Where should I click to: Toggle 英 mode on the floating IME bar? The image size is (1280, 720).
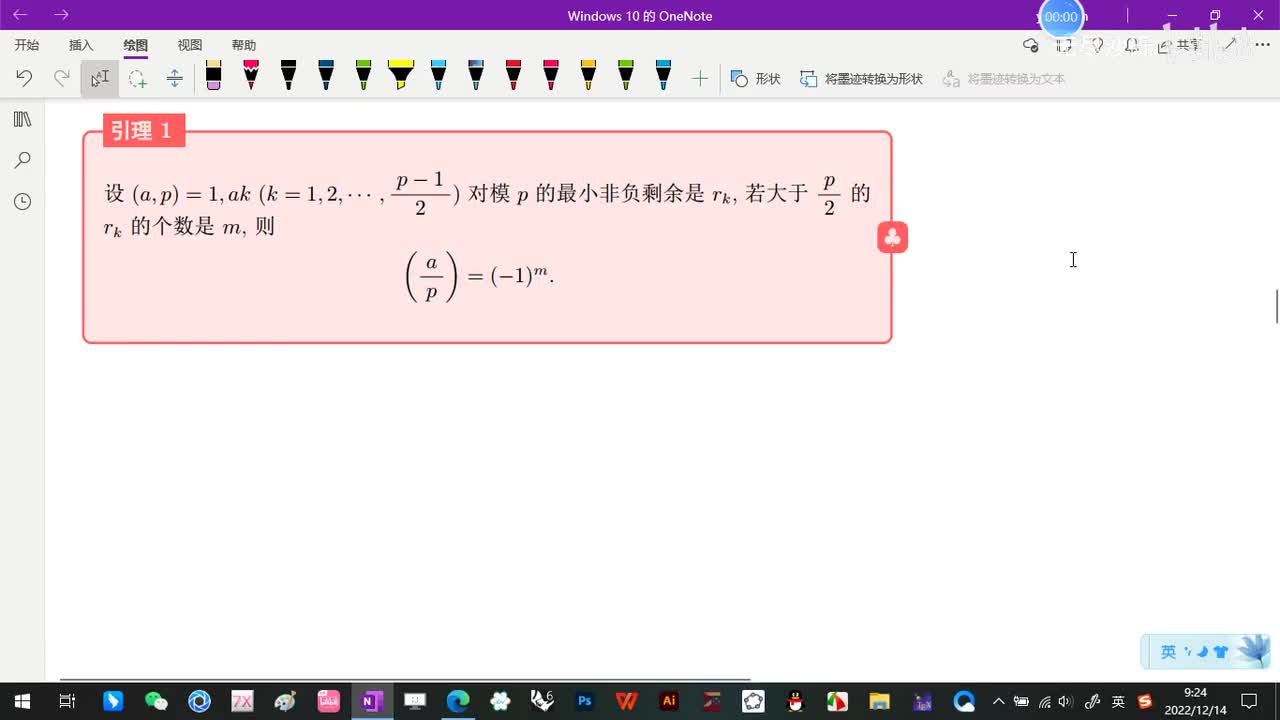click(x=1168, y=652)
